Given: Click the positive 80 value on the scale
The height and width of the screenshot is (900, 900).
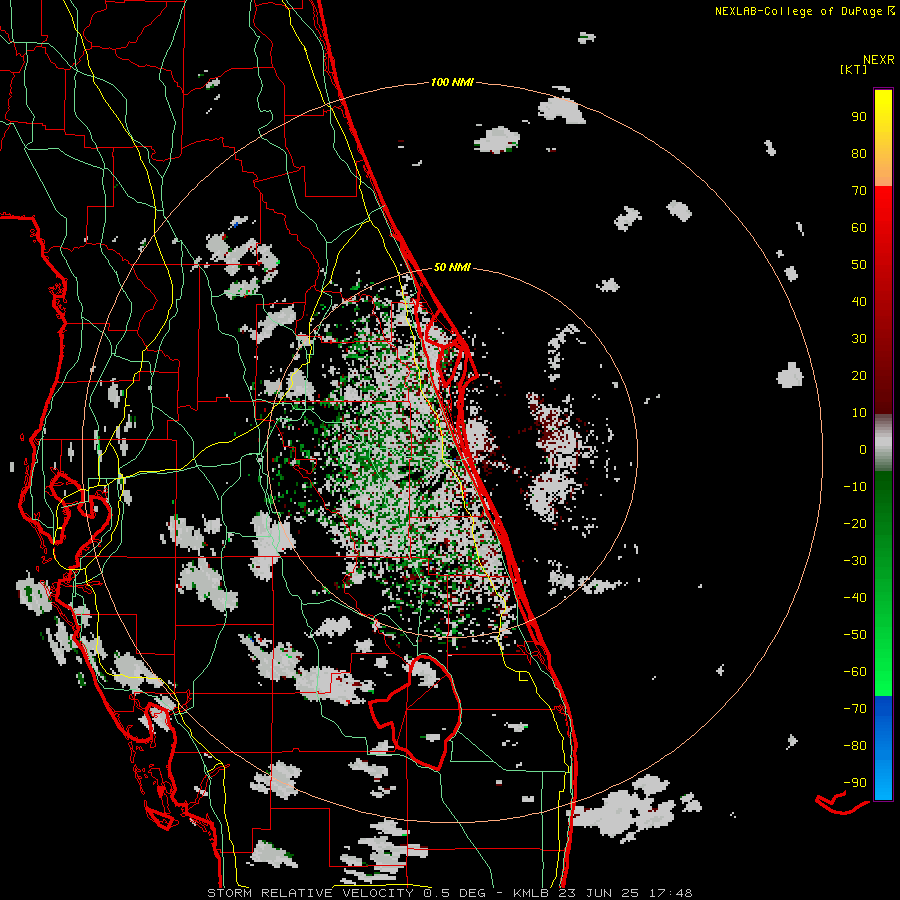Looking at the screenshot, I should [859, 153].
